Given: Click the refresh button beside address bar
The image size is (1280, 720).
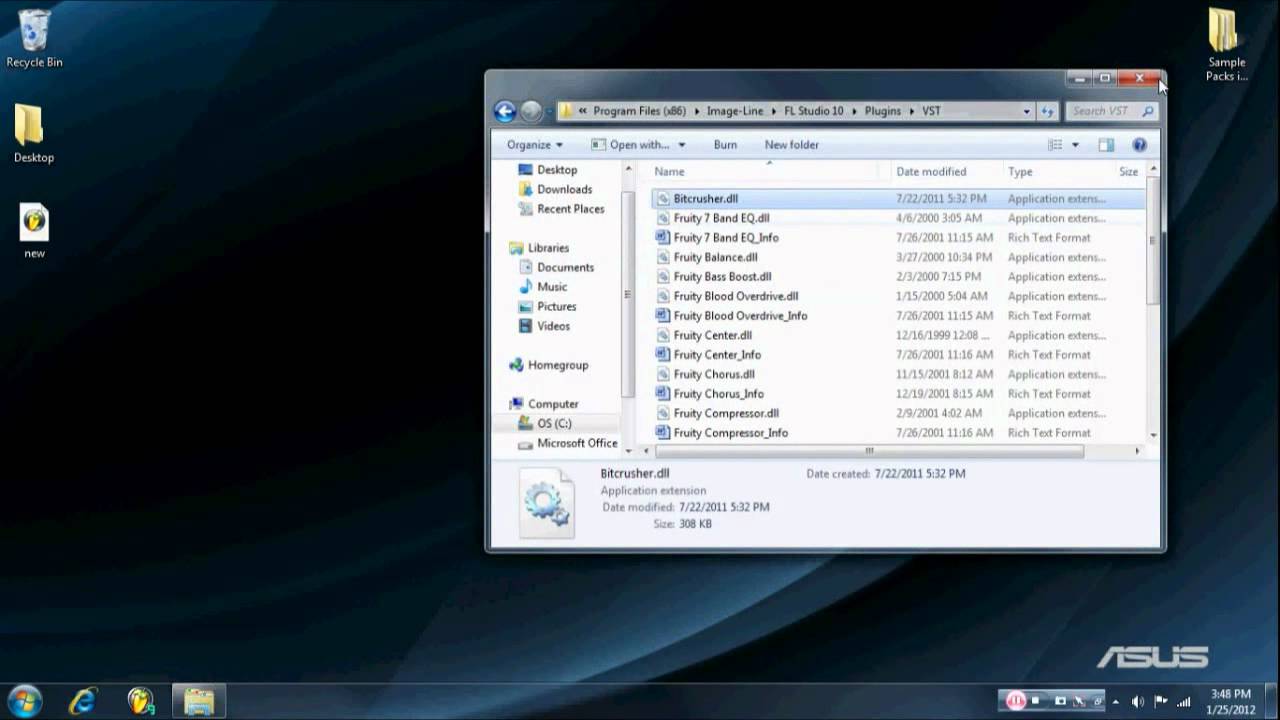Looking at the screenshot, I should pyautogui.click(x=1047, y=111).
